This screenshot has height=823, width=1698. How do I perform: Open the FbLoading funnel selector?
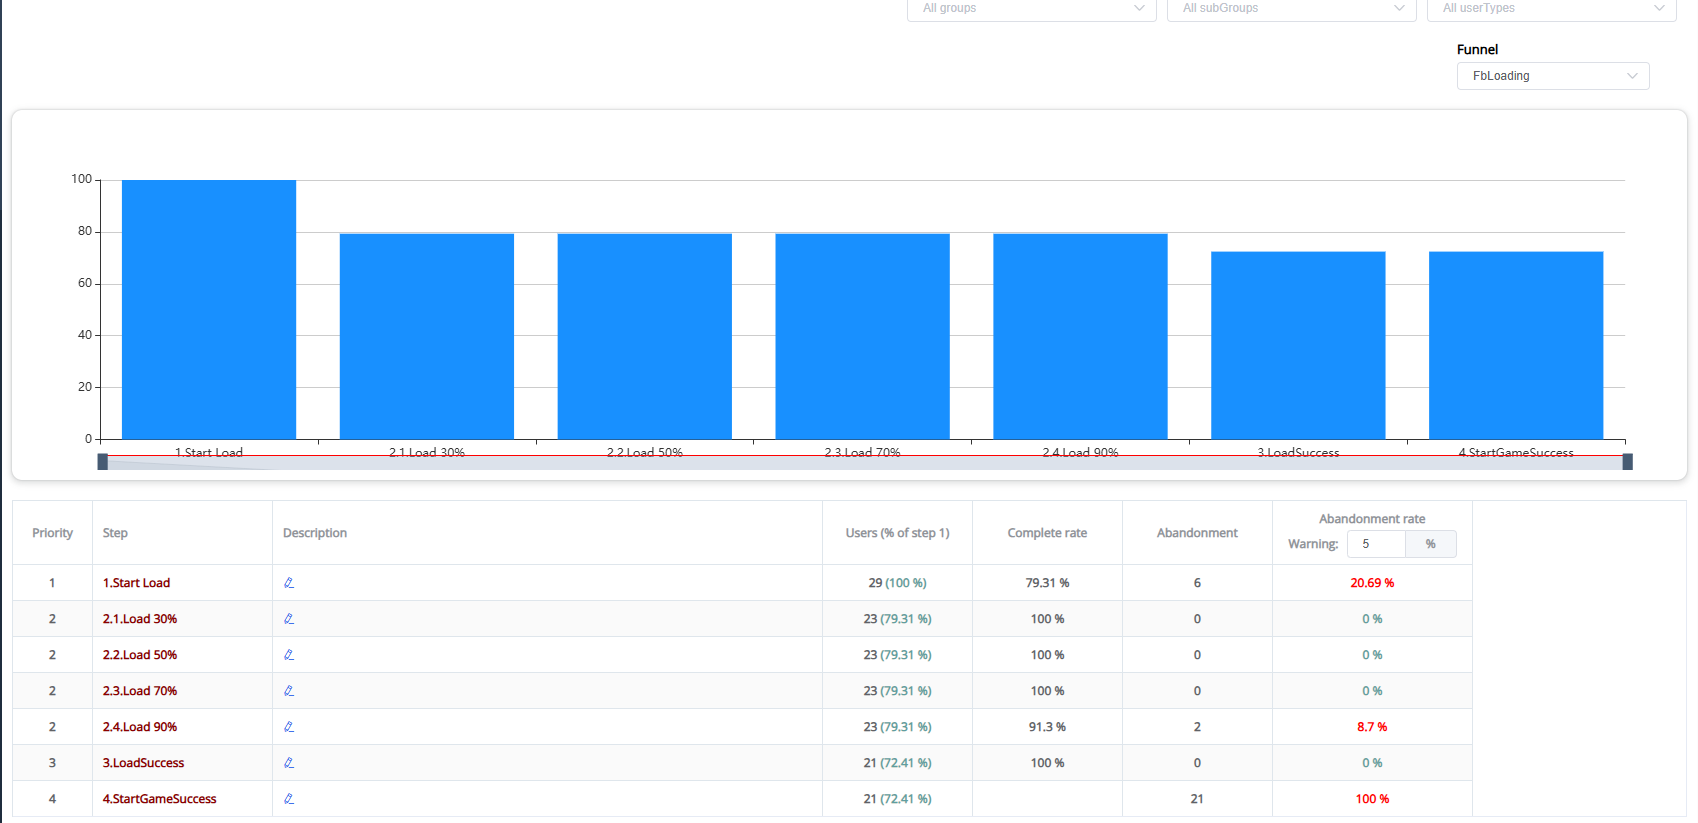1552,76
